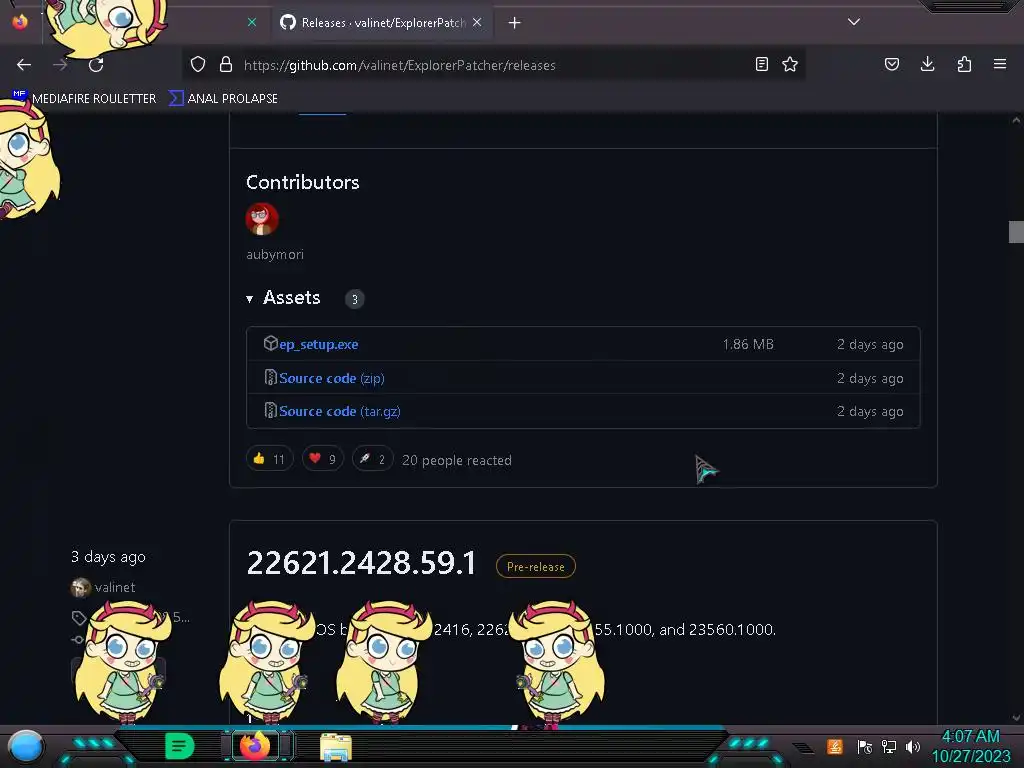This screenshot has height=768, width=1024.
Task: Click the rocket reaction with 2
Action: pos(372,459)
